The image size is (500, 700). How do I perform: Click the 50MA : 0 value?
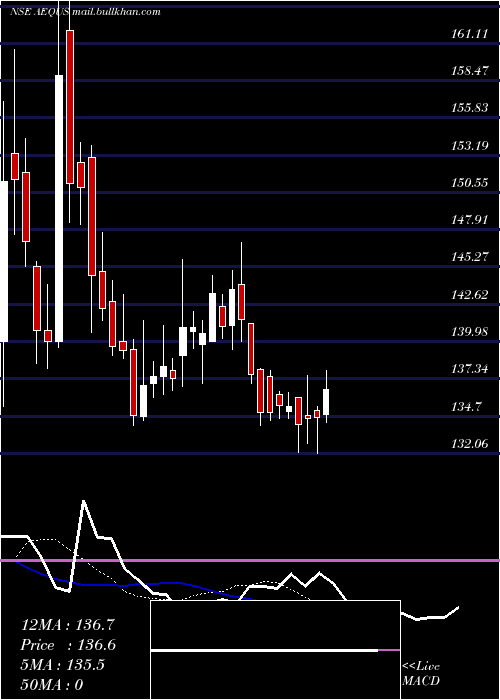pyautogui.click(x=52, y=685)
